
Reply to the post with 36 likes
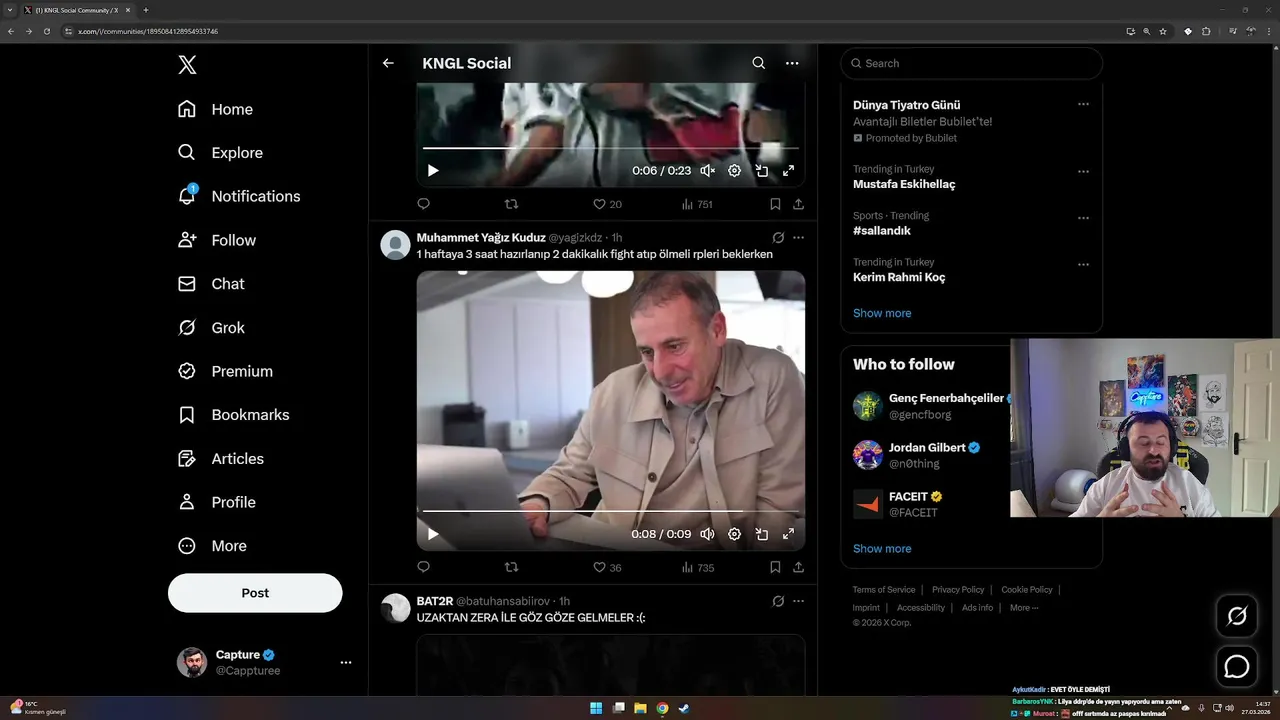pos(423,567)
